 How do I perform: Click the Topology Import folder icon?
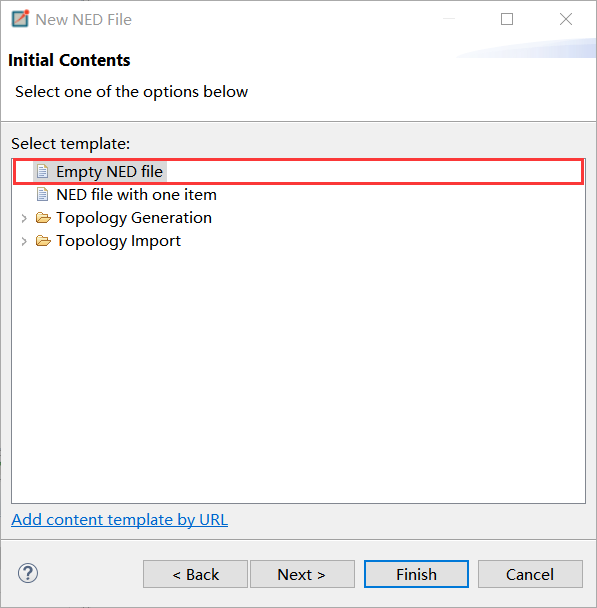pyautogui.click(x=43, y=241)
